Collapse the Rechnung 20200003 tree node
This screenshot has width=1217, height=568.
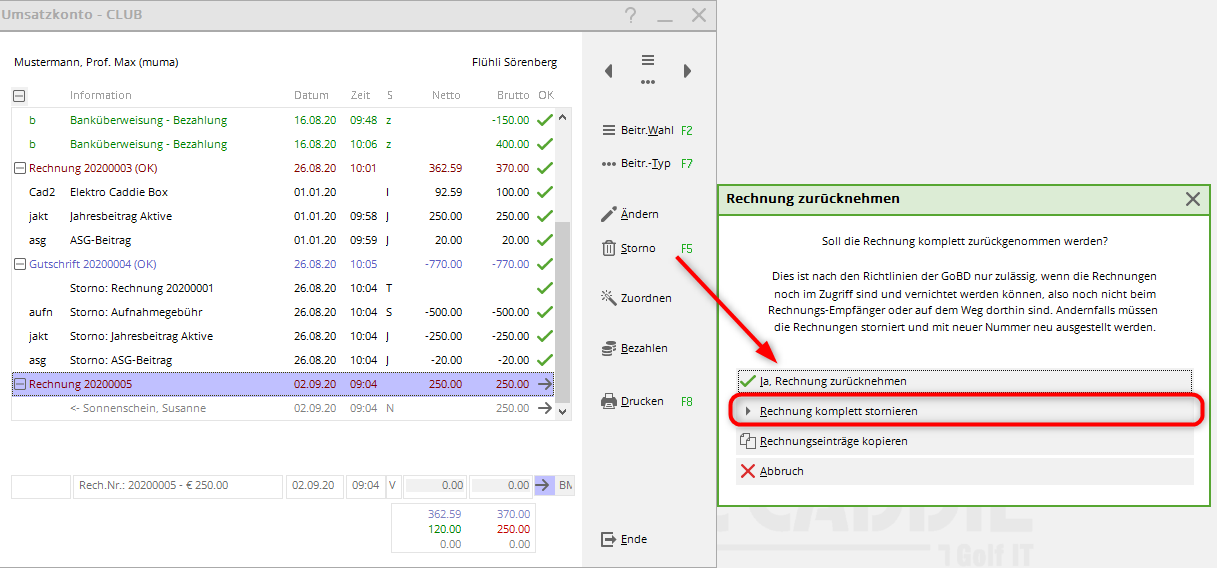pyautogui.click(x=20, y=168)
